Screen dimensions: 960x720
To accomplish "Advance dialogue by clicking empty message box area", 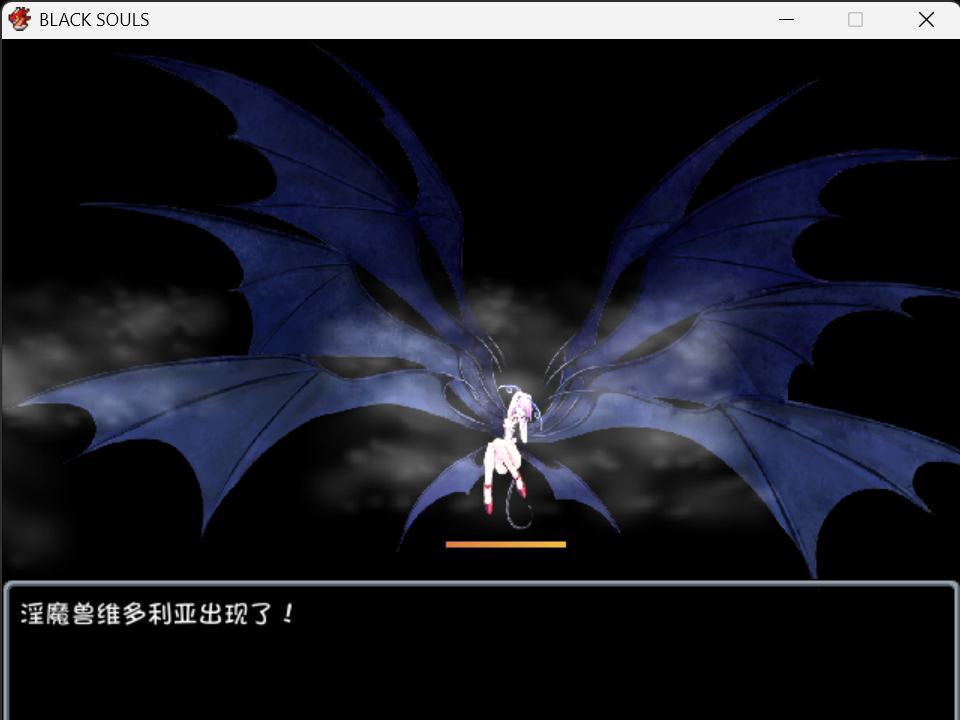I will tap(480, 673).
